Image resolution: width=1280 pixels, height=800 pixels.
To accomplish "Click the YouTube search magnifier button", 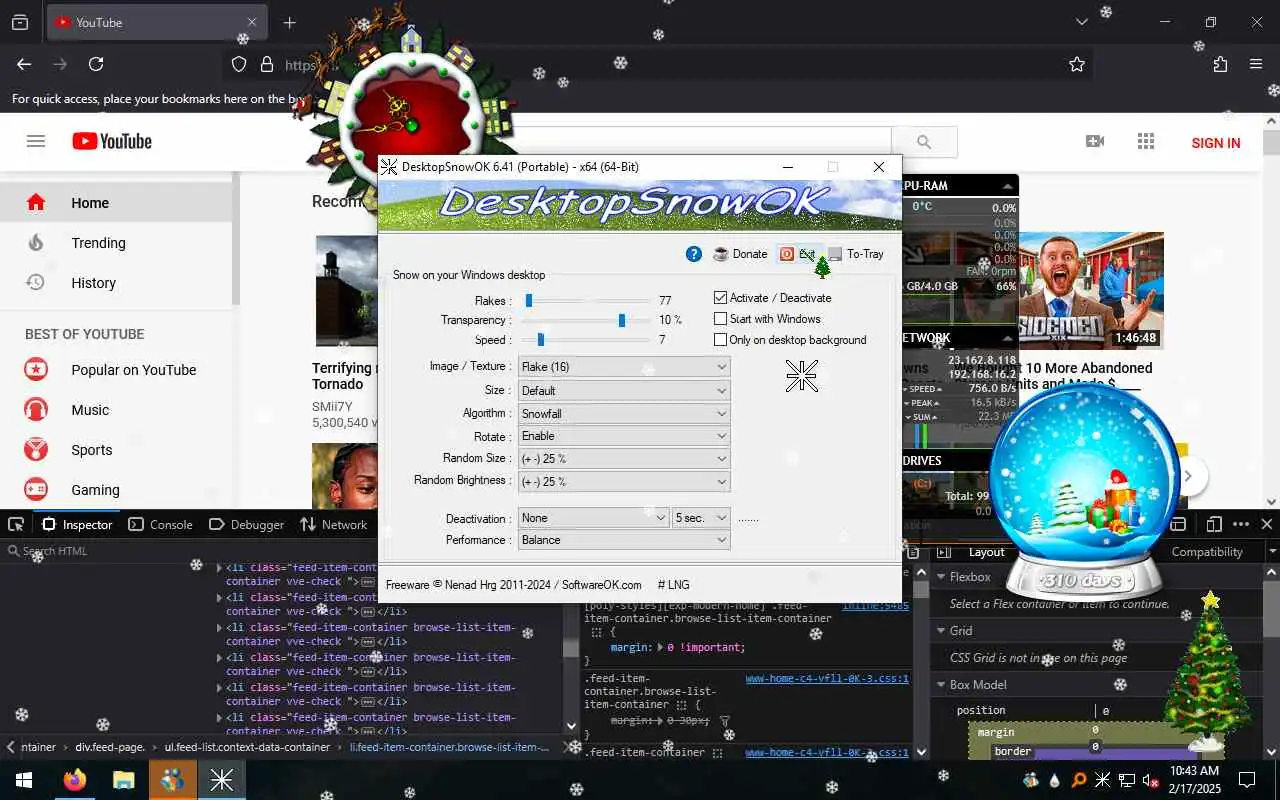I will [x=924, y=142].
